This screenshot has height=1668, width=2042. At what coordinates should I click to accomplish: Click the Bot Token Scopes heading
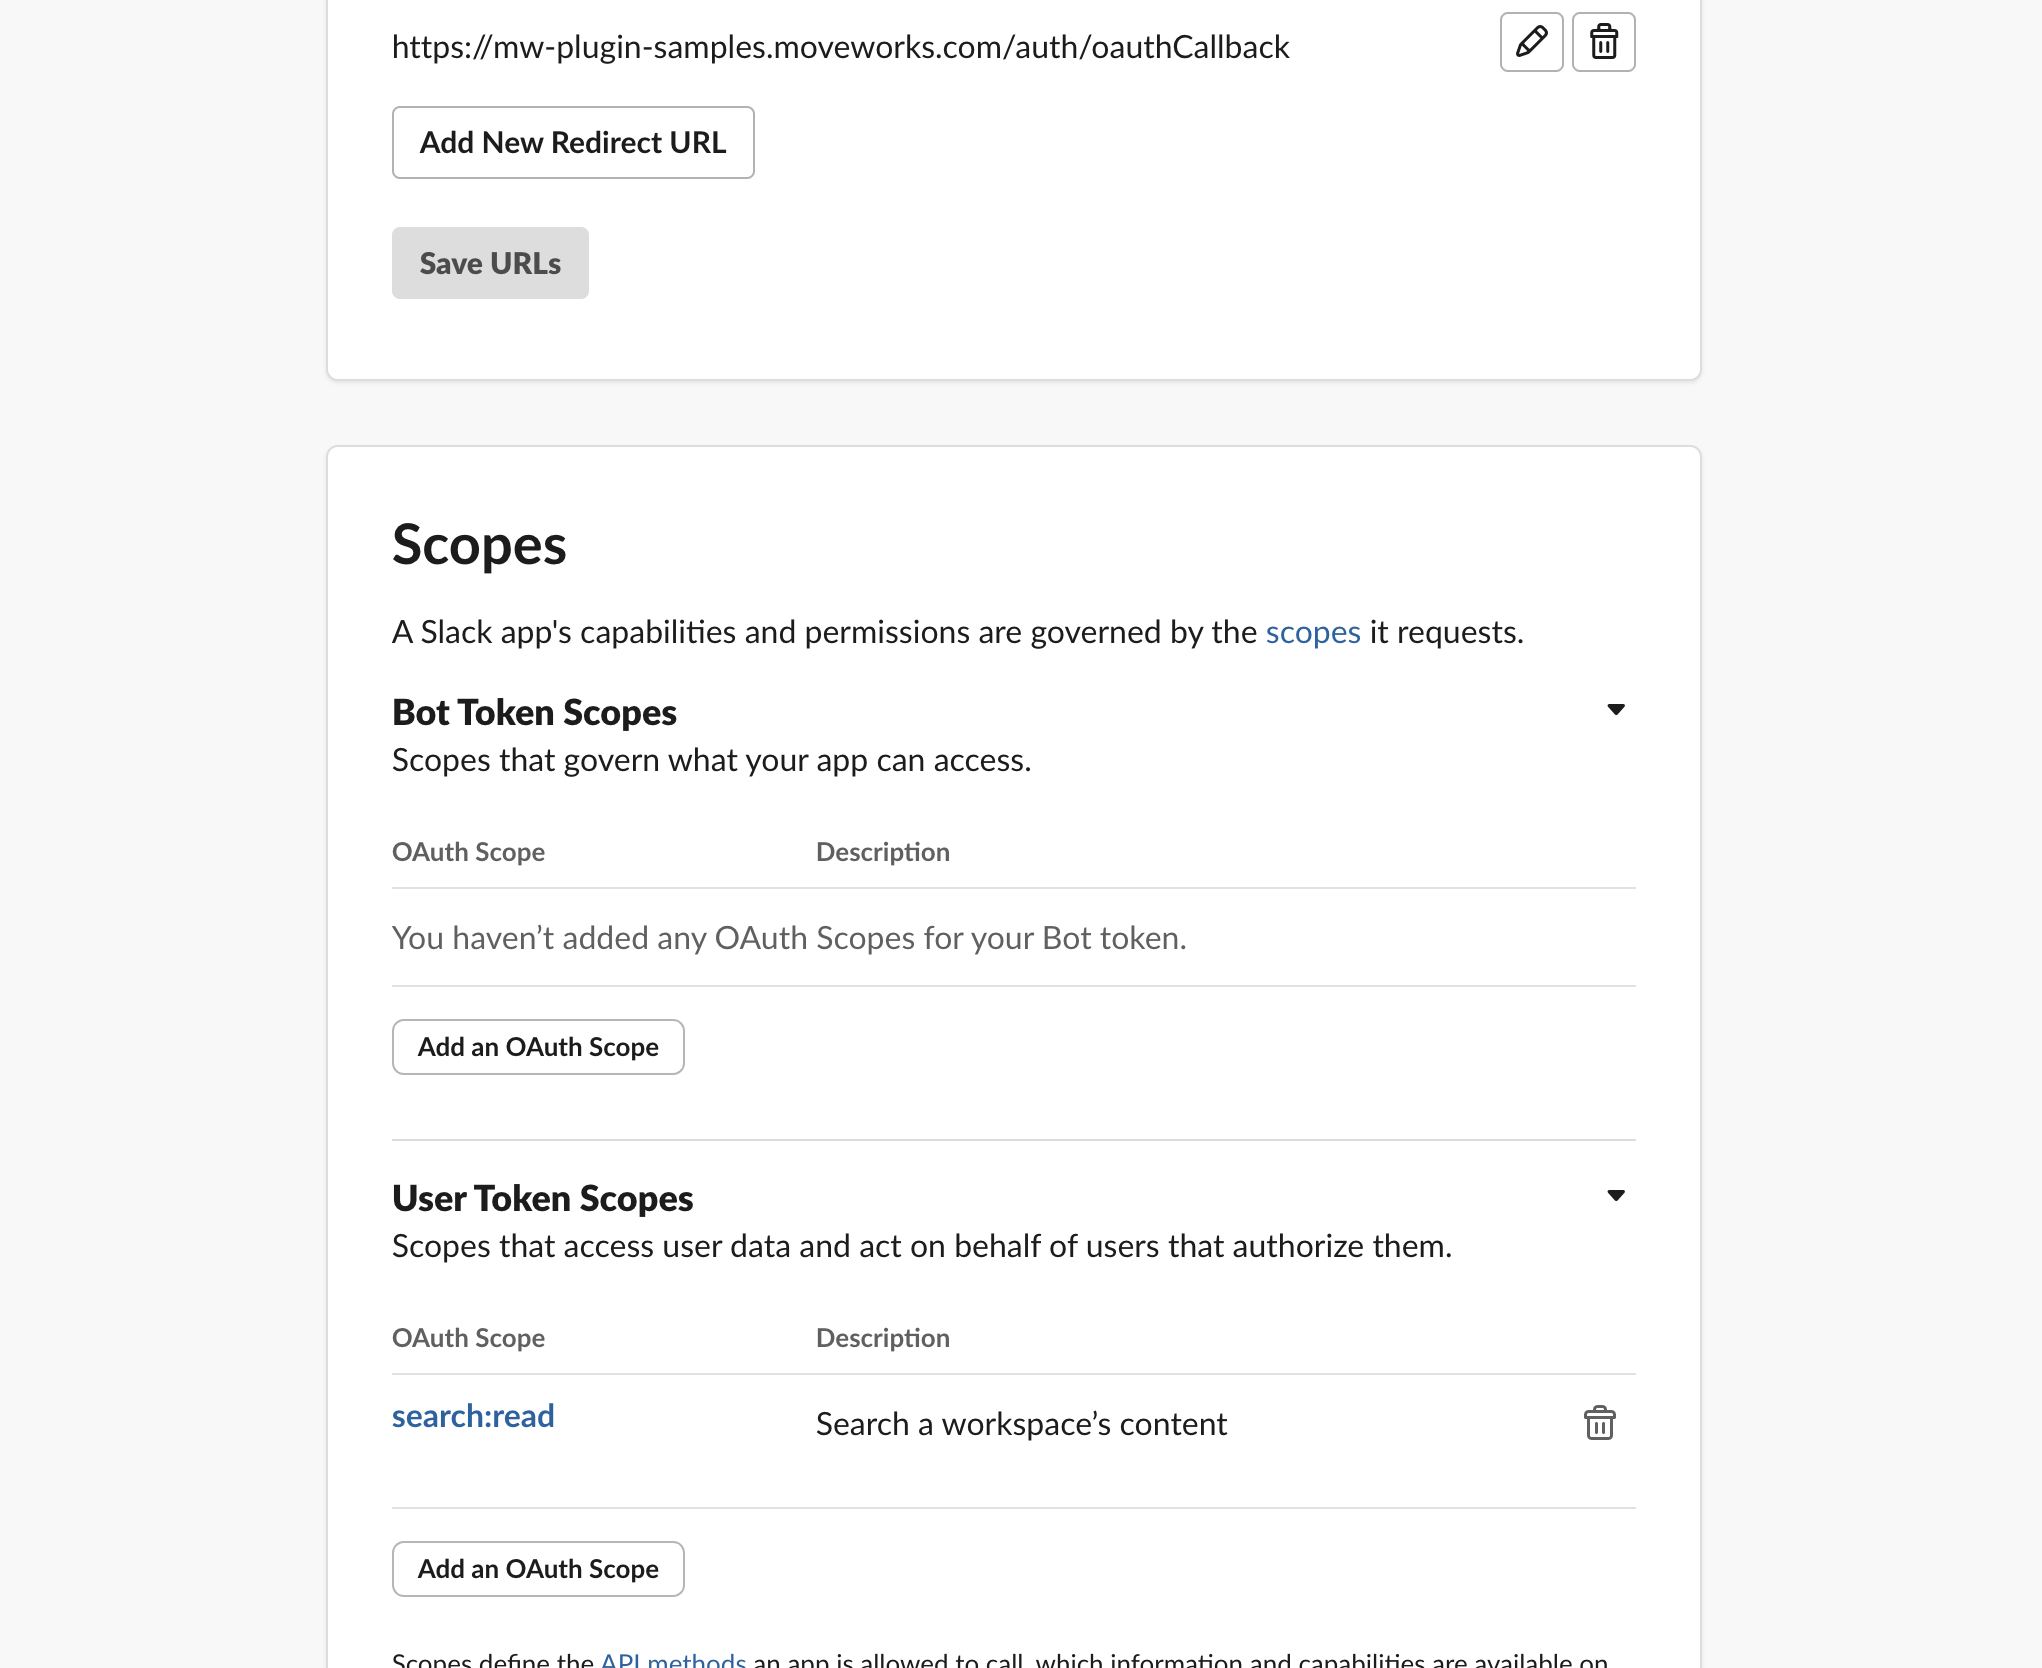point(534,712)
